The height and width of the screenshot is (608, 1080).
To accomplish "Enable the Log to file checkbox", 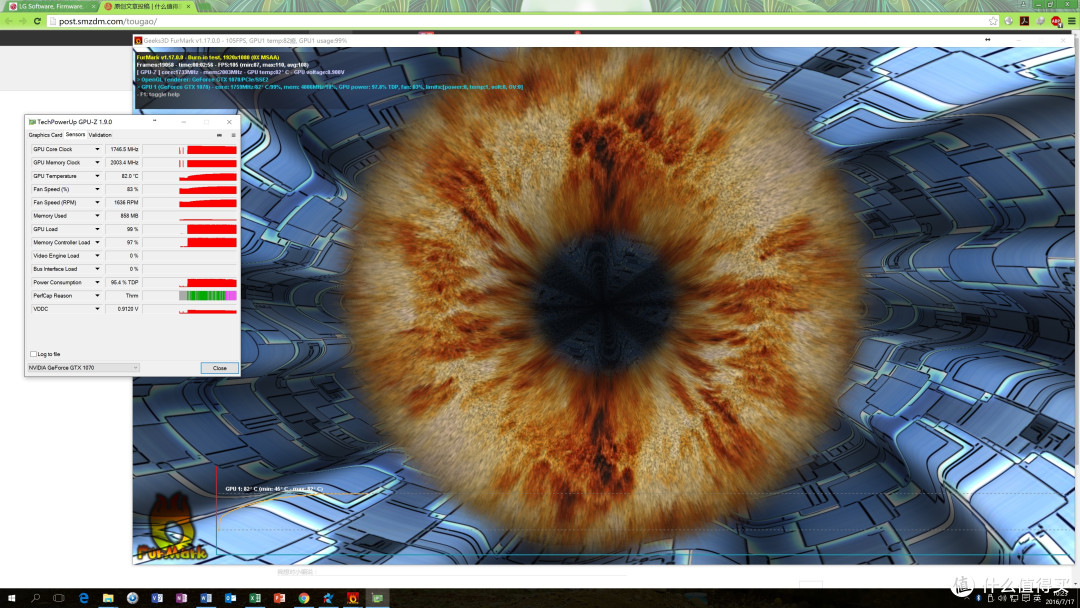I will point(33,354).
